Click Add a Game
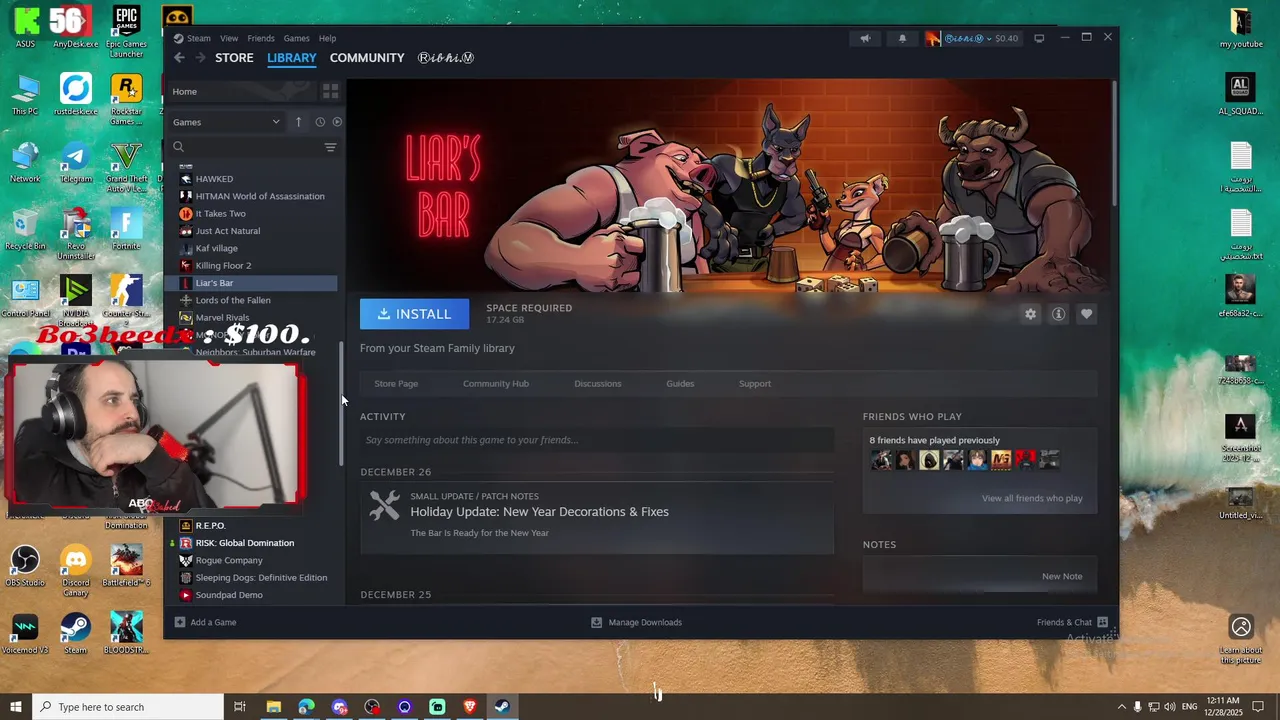 (205, 622)
